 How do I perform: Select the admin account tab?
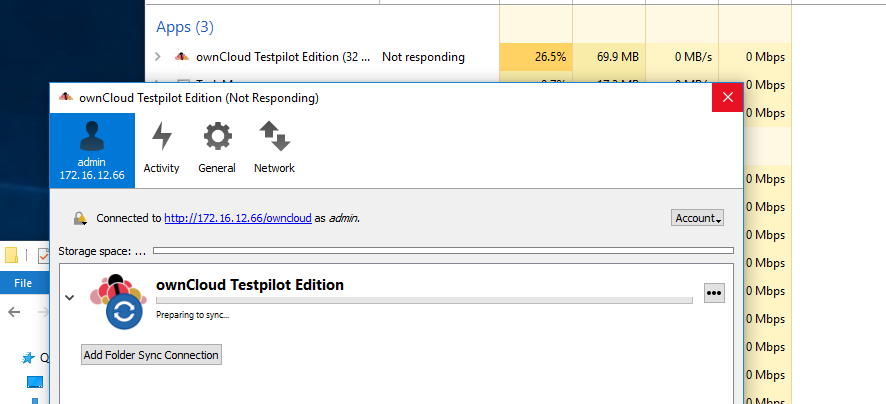[92, 150]
